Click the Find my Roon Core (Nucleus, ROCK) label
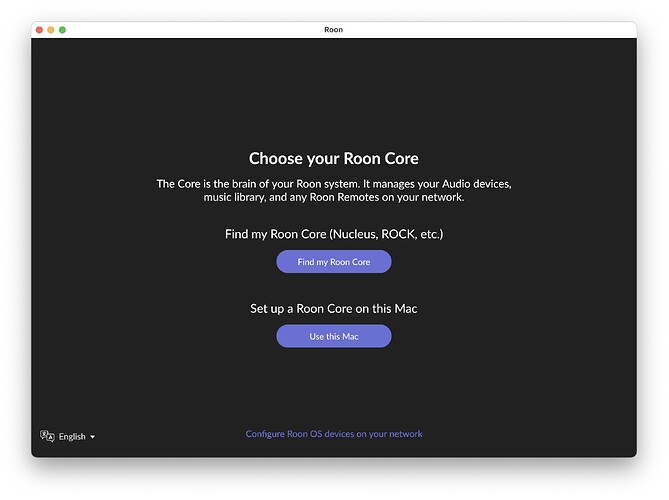Viewport: 669px width, 500px height. [x=333, y=234]
